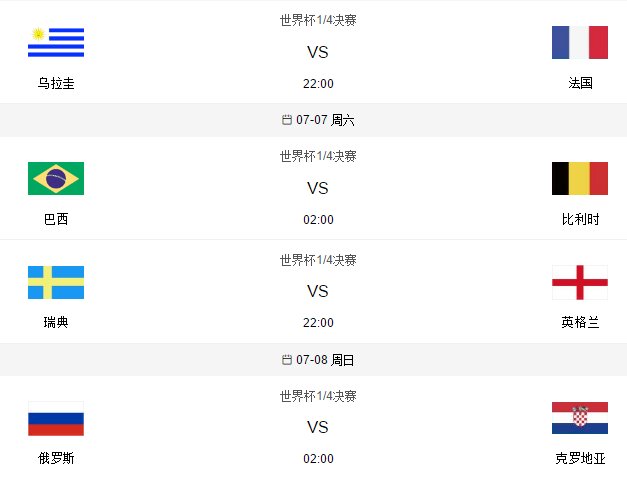Click the Uruguay flag icon

click(x=56, y=42)
